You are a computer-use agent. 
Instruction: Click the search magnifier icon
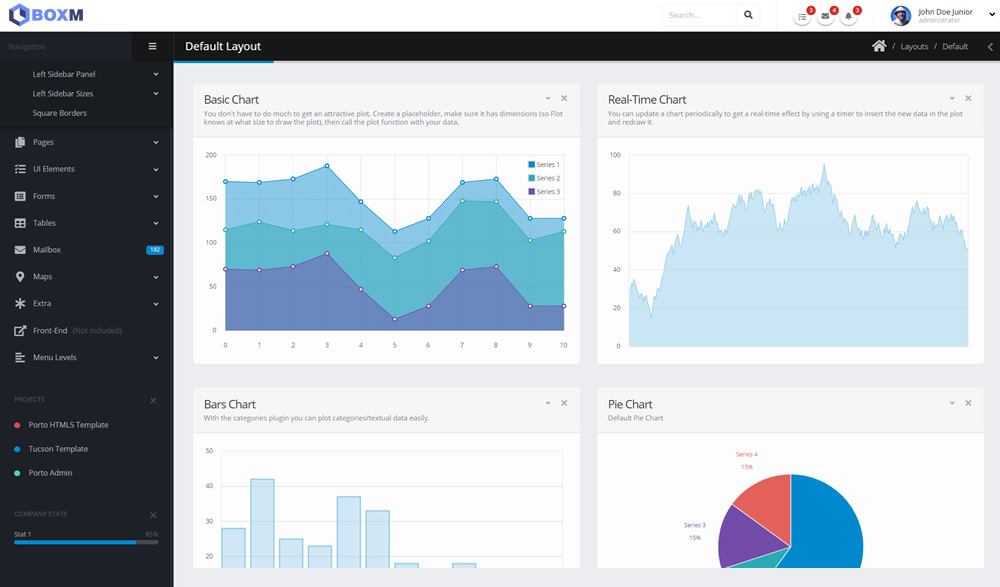(748, 15)
